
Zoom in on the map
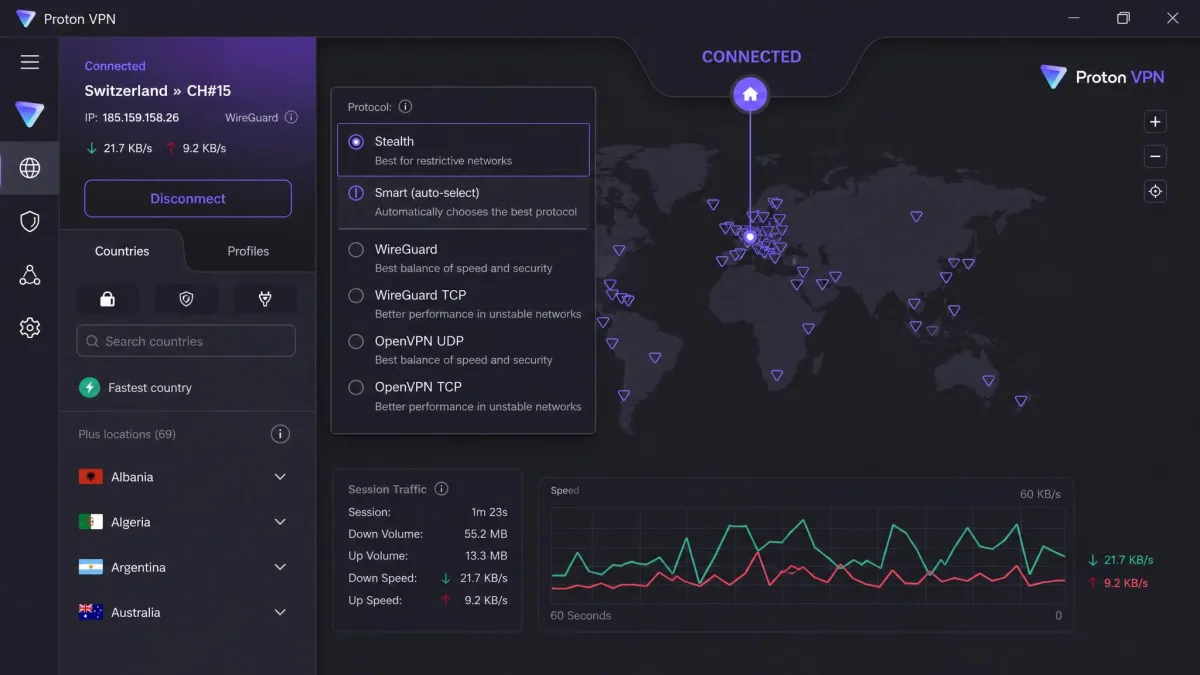pyautogui.click(x=1155, y=122)
